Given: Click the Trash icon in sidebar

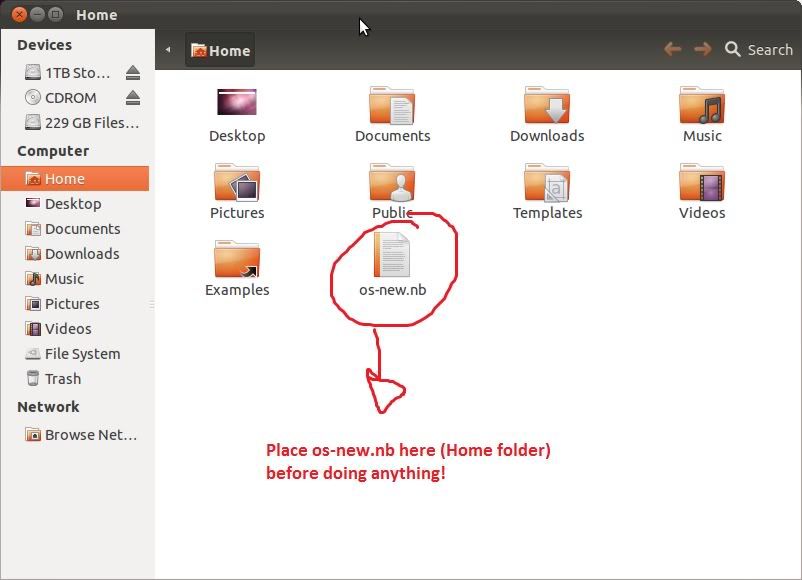Looking at the screenshot, I should pos(33,378).
